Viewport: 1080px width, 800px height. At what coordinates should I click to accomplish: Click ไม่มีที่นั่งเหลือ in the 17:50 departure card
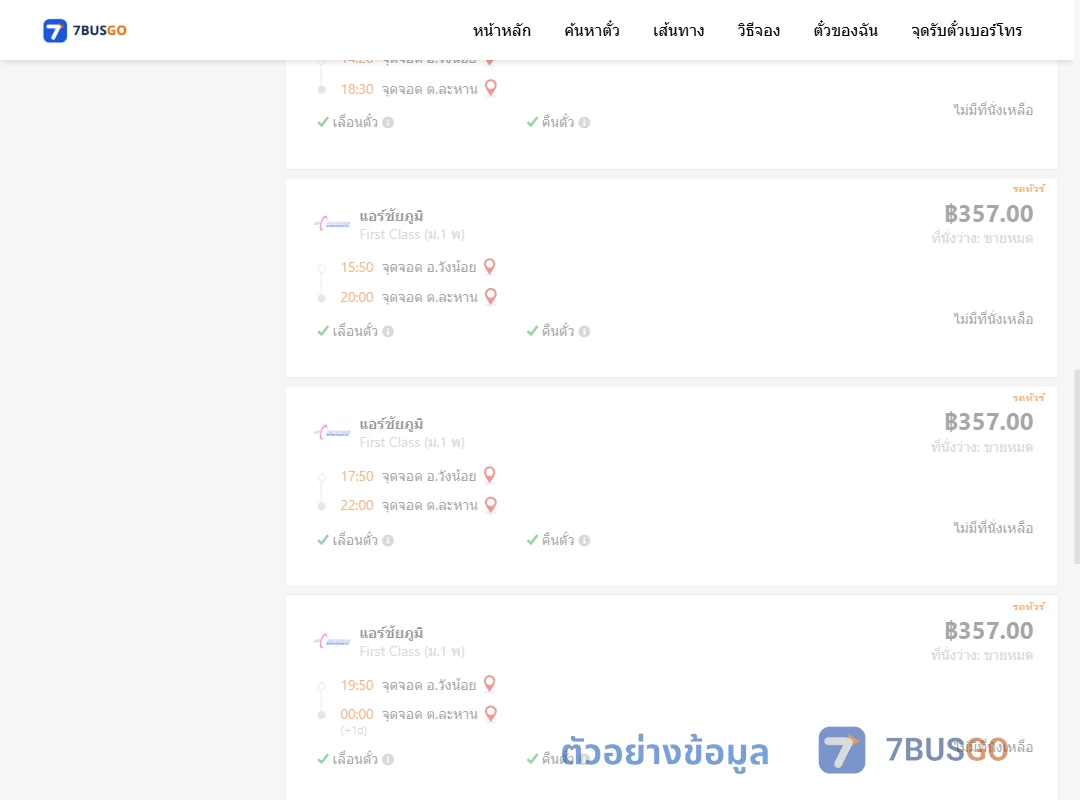pyautogui.click(x=993, y=528)
